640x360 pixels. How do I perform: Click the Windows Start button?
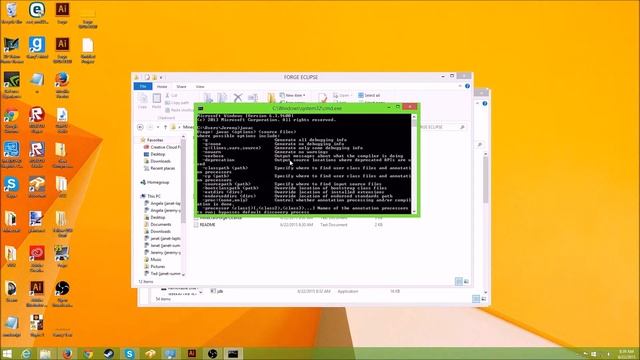coord(7,353)
